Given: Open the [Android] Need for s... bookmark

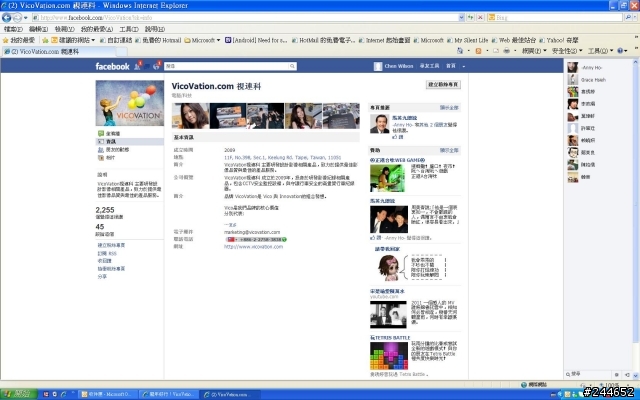Looking at the screenshot, I should point(256,40).
